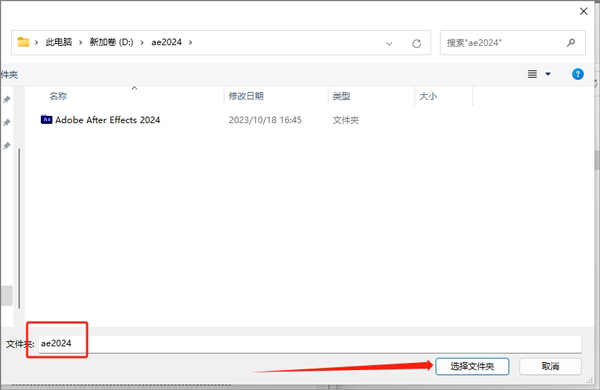Click the 取消 button
Screen dimensions: 600x390
click(x=550, y=366)
